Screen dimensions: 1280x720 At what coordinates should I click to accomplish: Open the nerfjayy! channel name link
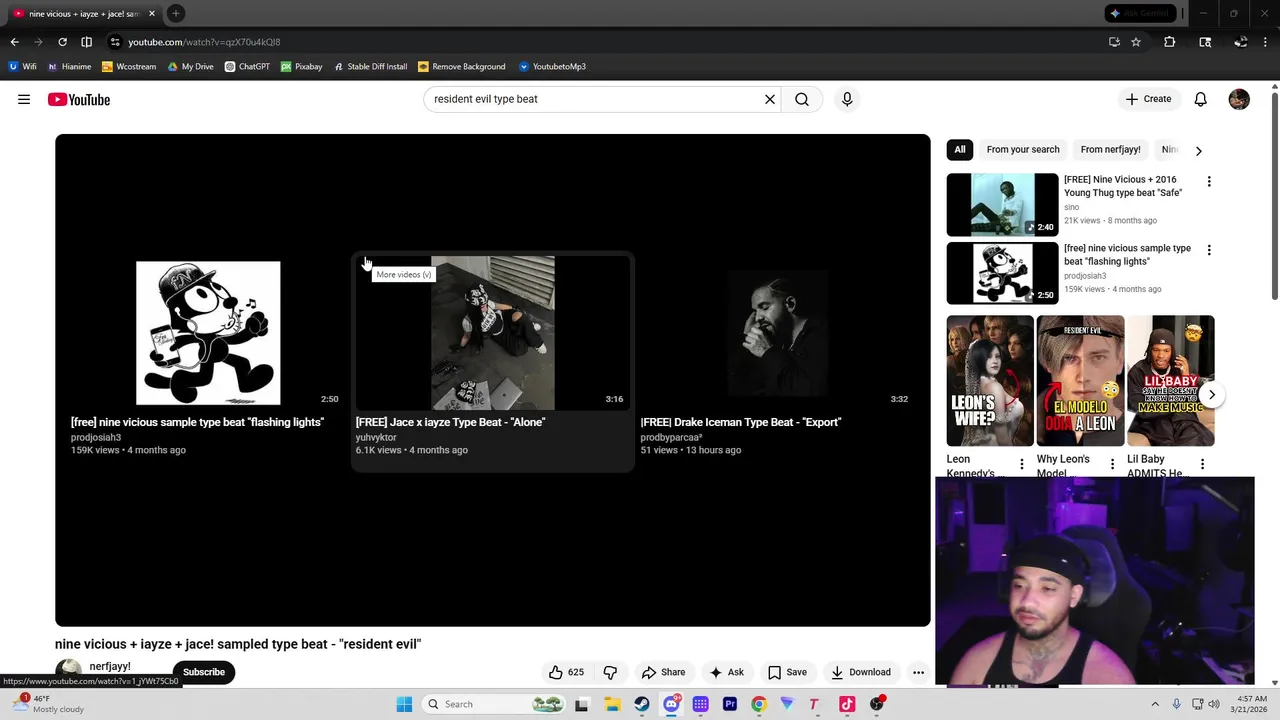pos(110,666)
